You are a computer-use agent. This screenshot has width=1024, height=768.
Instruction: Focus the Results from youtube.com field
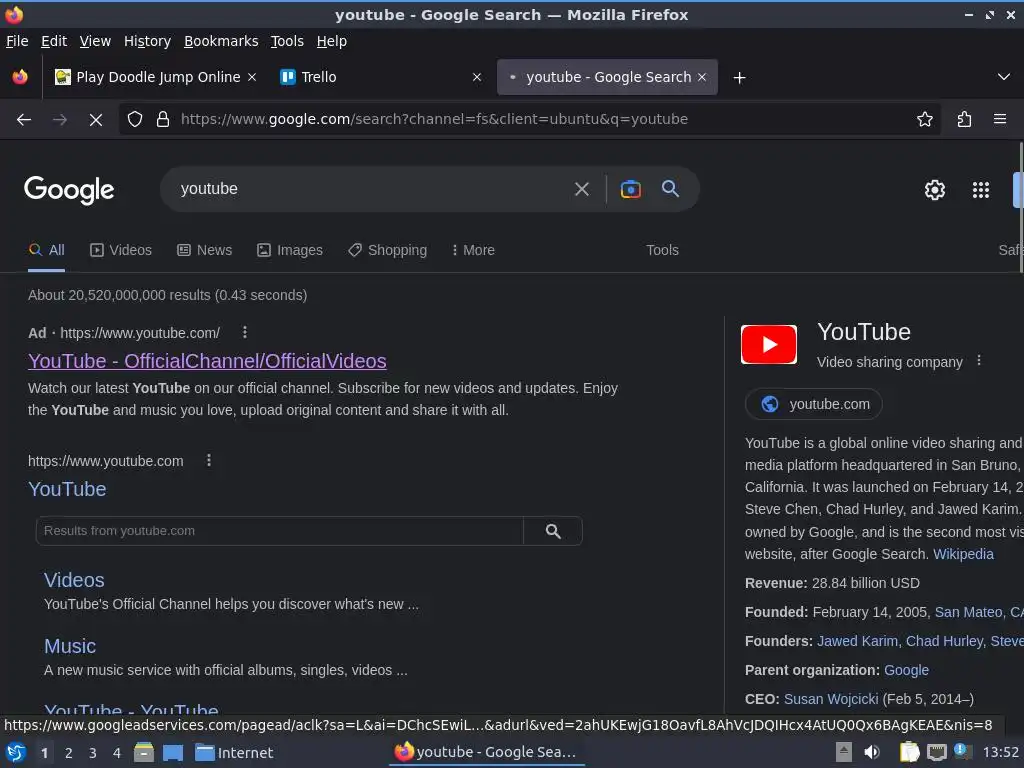[280, 532]
